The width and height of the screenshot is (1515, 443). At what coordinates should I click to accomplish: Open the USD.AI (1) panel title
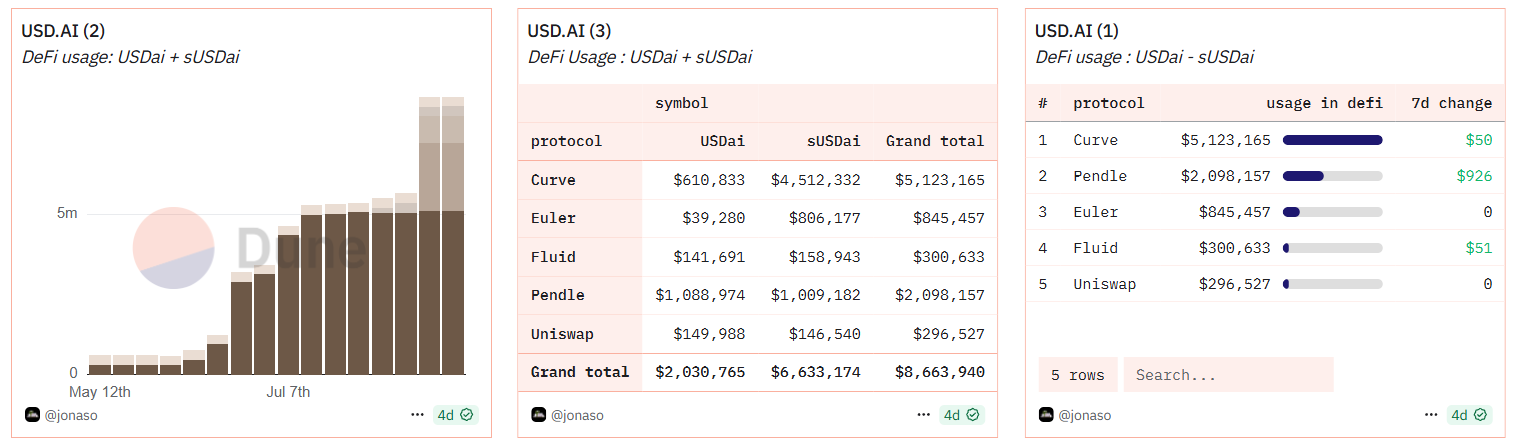1076,31
